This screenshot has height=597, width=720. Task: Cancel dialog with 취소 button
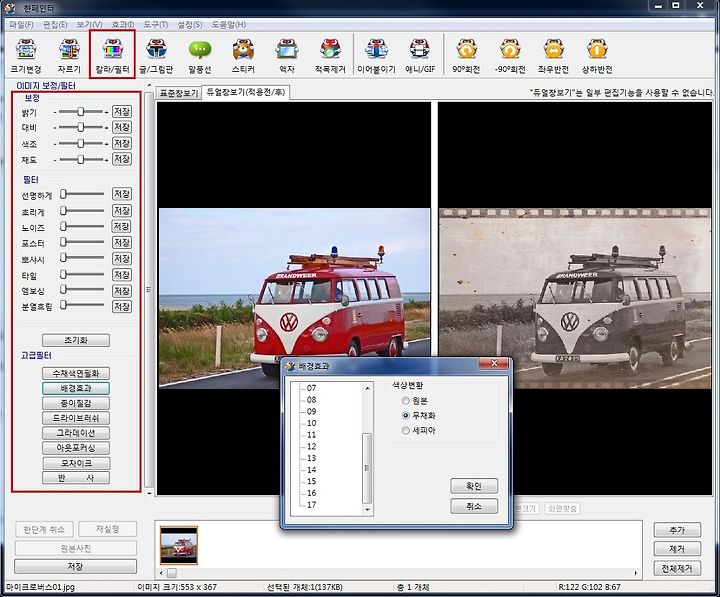click(x=474, y=506)
